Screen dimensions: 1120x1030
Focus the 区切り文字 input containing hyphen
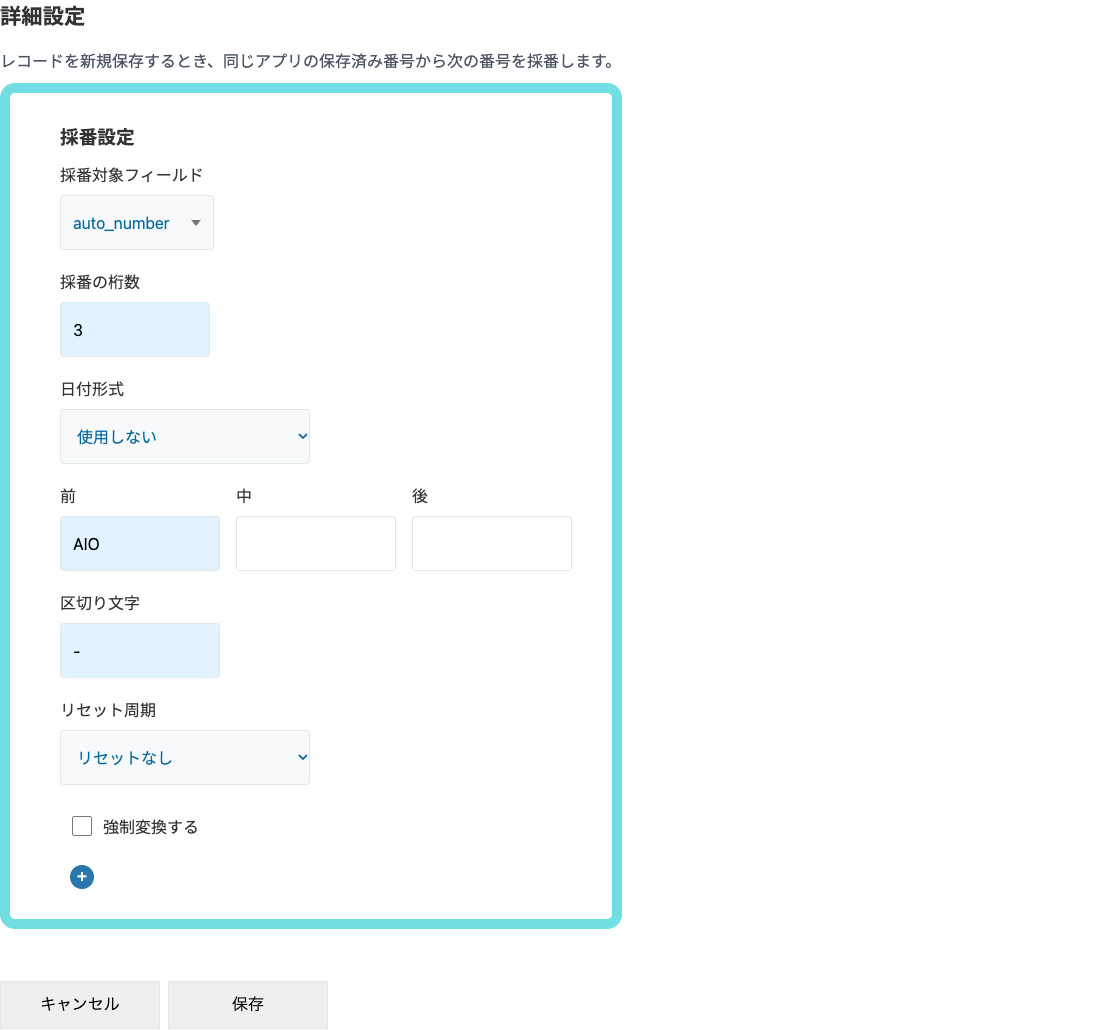click(x=140, y=651)
